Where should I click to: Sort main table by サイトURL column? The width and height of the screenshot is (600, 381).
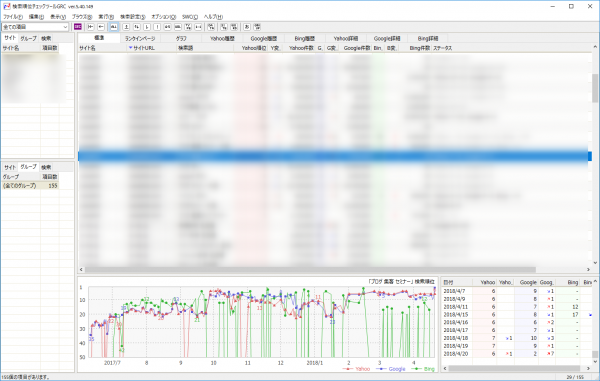(x=152, y=48)
